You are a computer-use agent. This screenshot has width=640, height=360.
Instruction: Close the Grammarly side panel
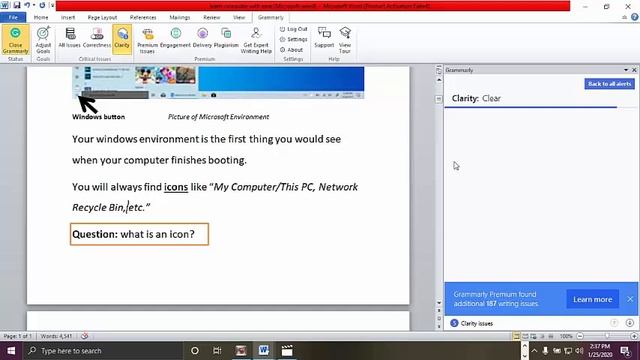(x=634, y=70)
